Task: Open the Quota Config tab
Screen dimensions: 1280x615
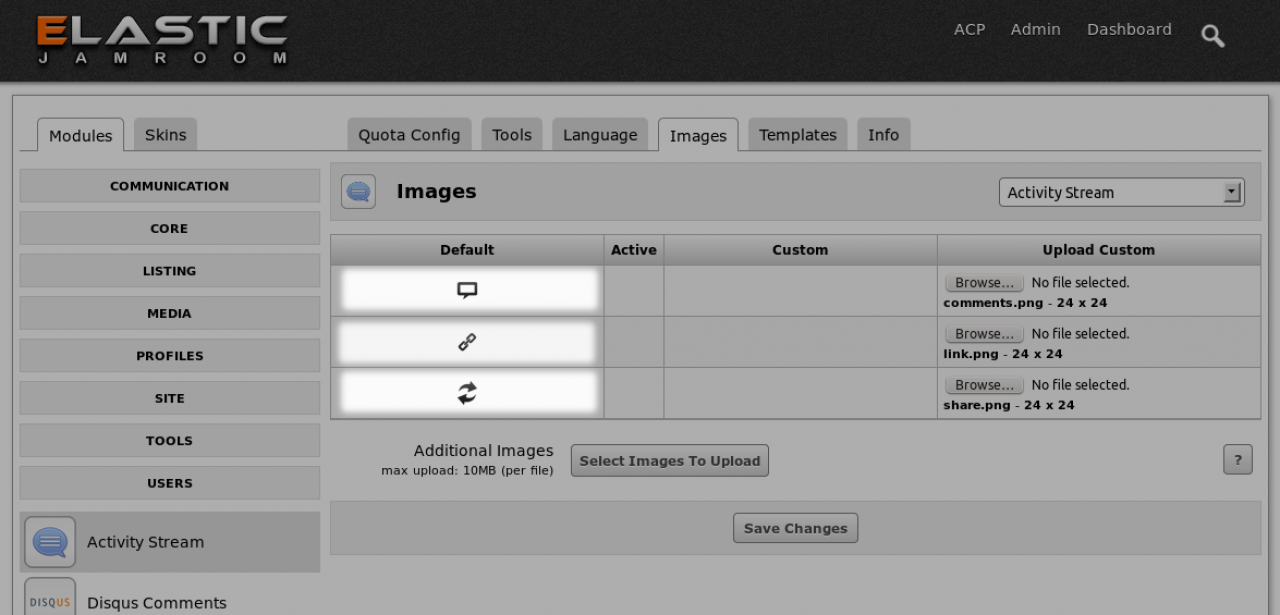Action: click(x=409, y=135)
